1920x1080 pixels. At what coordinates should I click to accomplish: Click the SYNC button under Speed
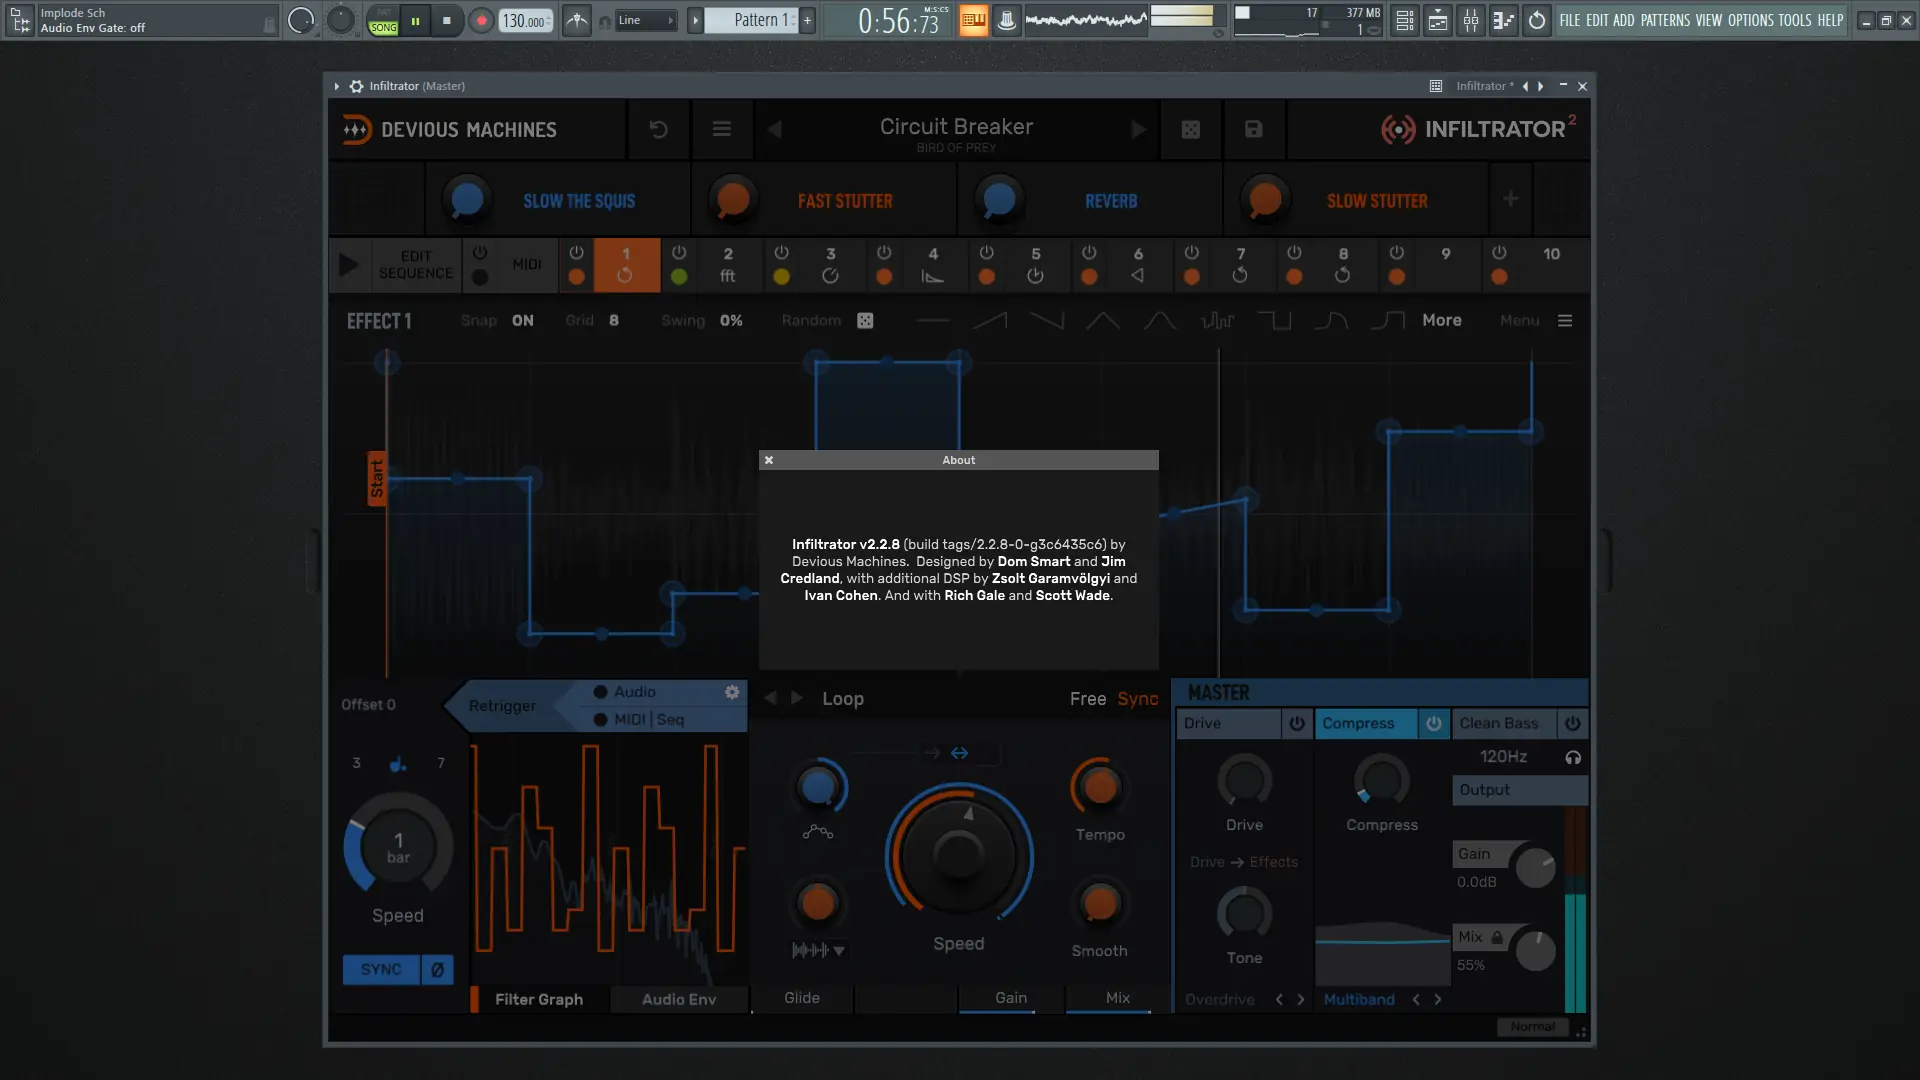381,969
